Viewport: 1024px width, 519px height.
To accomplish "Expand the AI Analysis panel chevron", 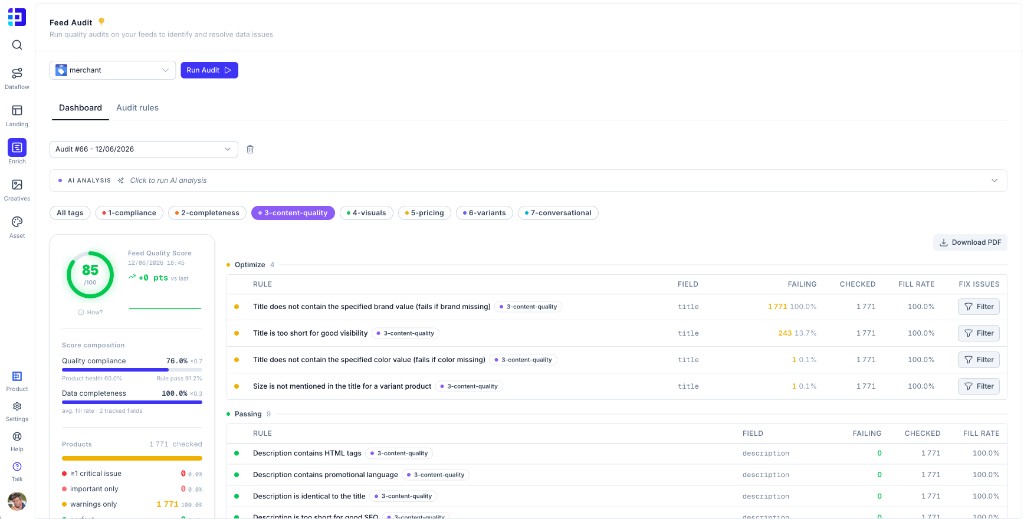I will click(994, 180).
